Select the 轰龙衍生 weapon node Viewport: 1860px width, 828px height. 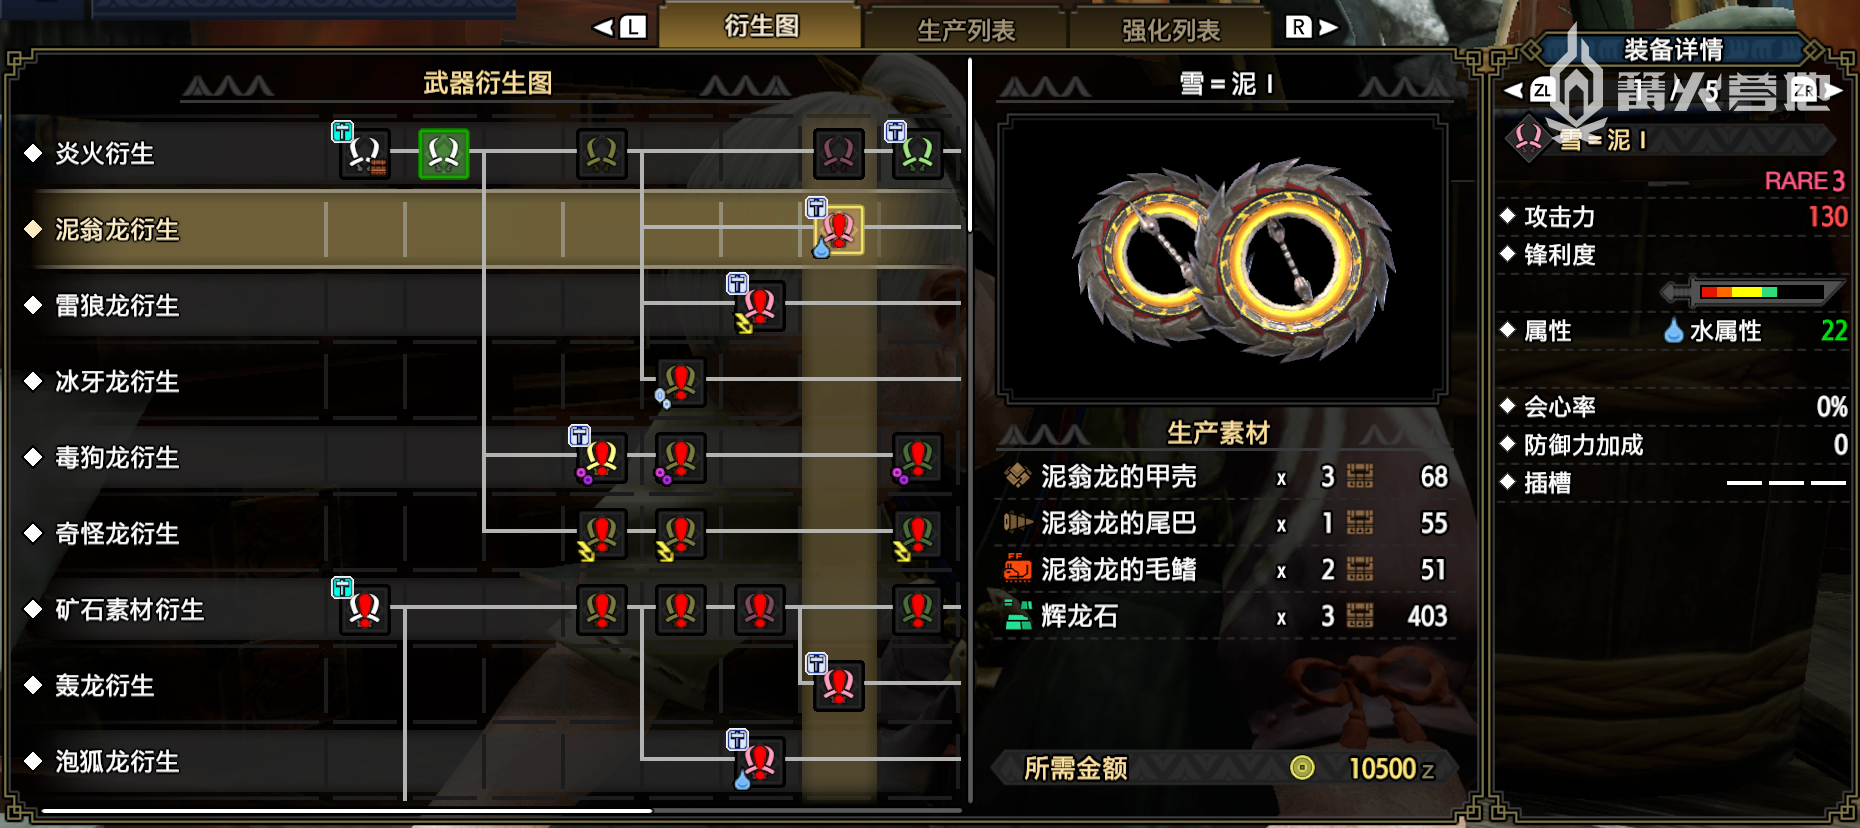[839, 685]
